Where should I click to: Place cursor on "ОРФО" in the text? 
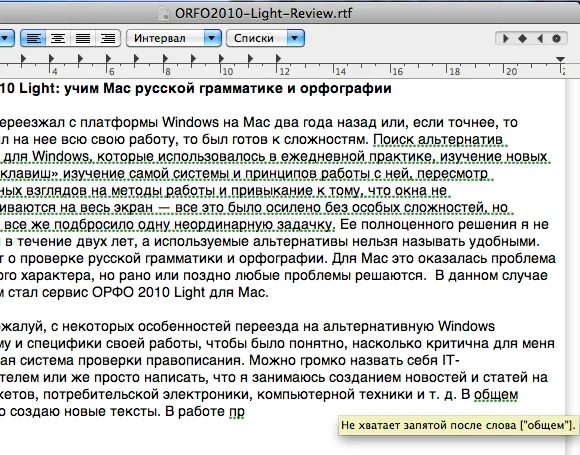click(113, 293)
